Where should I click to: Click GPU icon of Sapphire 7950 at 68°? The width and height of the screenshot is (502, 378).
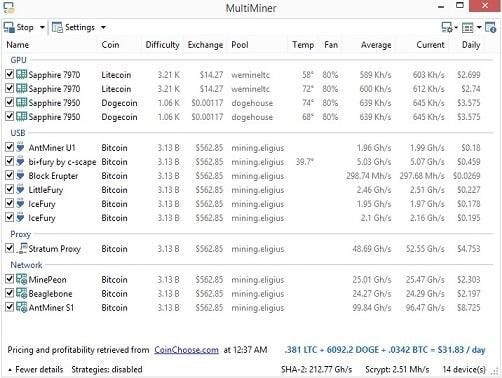click(x=21, y=116)
